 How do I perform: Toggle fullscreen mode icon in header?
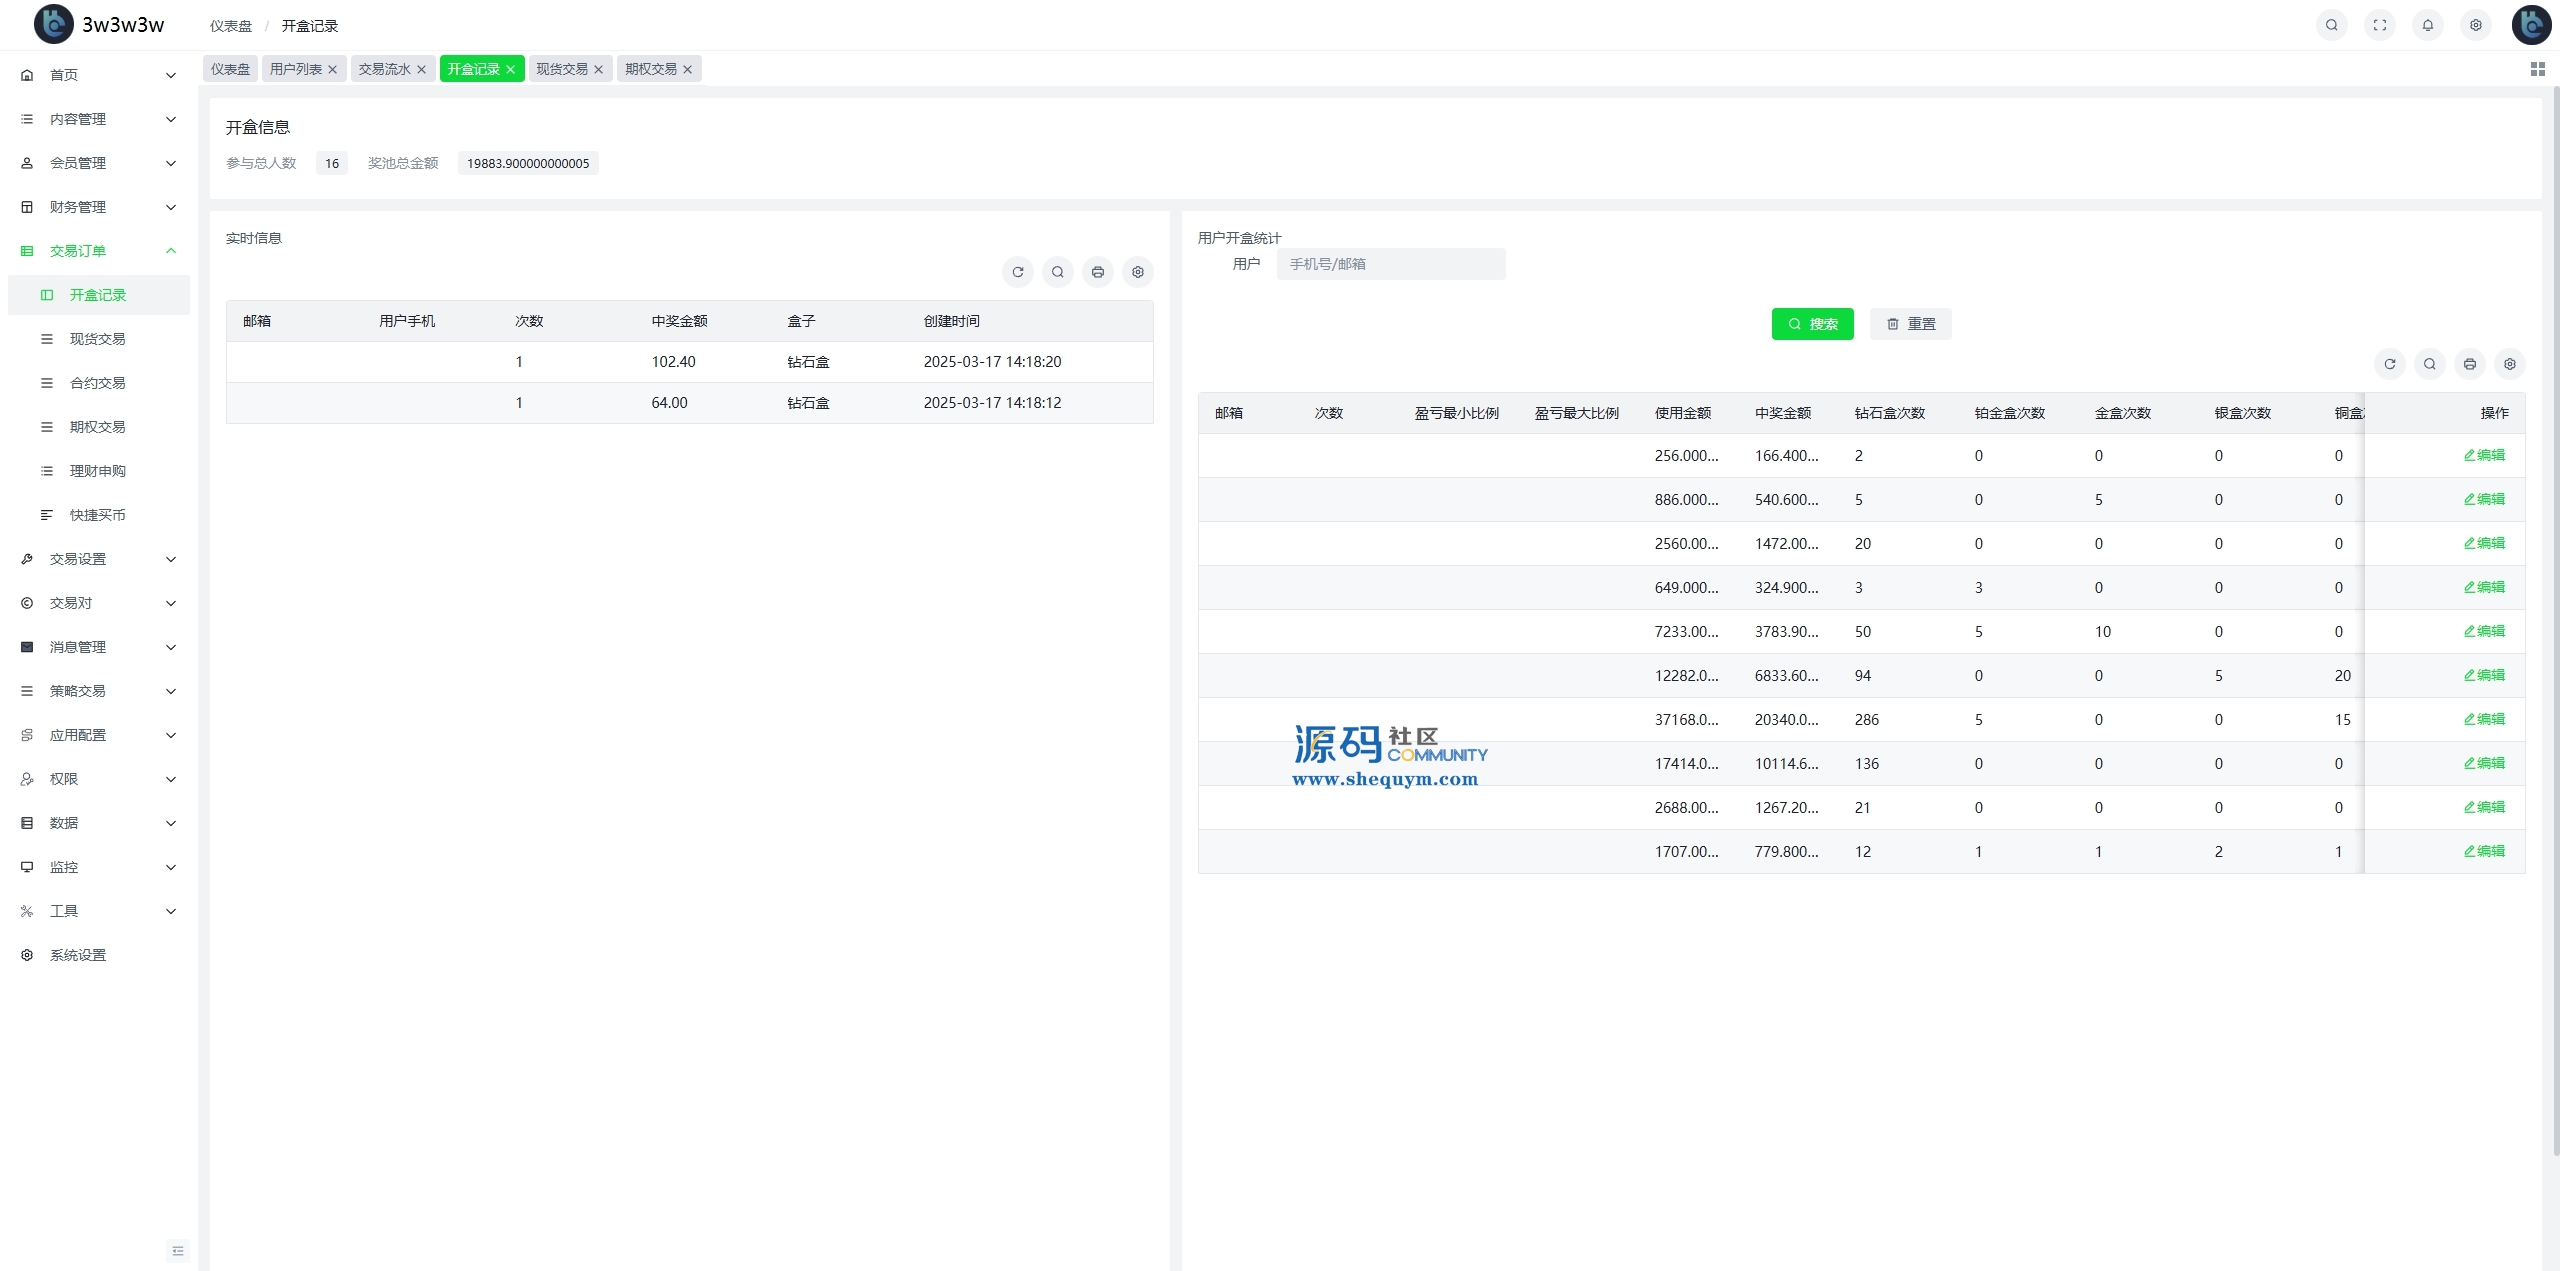click(2379, 25)
